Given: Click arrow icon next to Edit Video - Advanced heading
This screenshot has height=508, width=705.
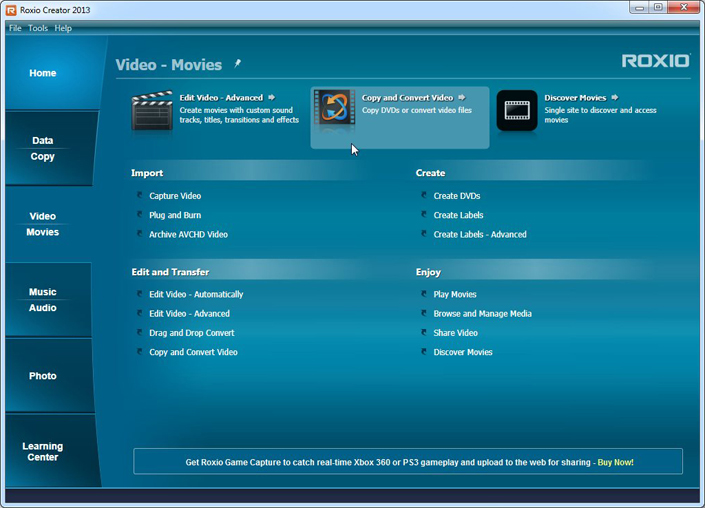Looking at the screenshot, I should click(272, 97).
